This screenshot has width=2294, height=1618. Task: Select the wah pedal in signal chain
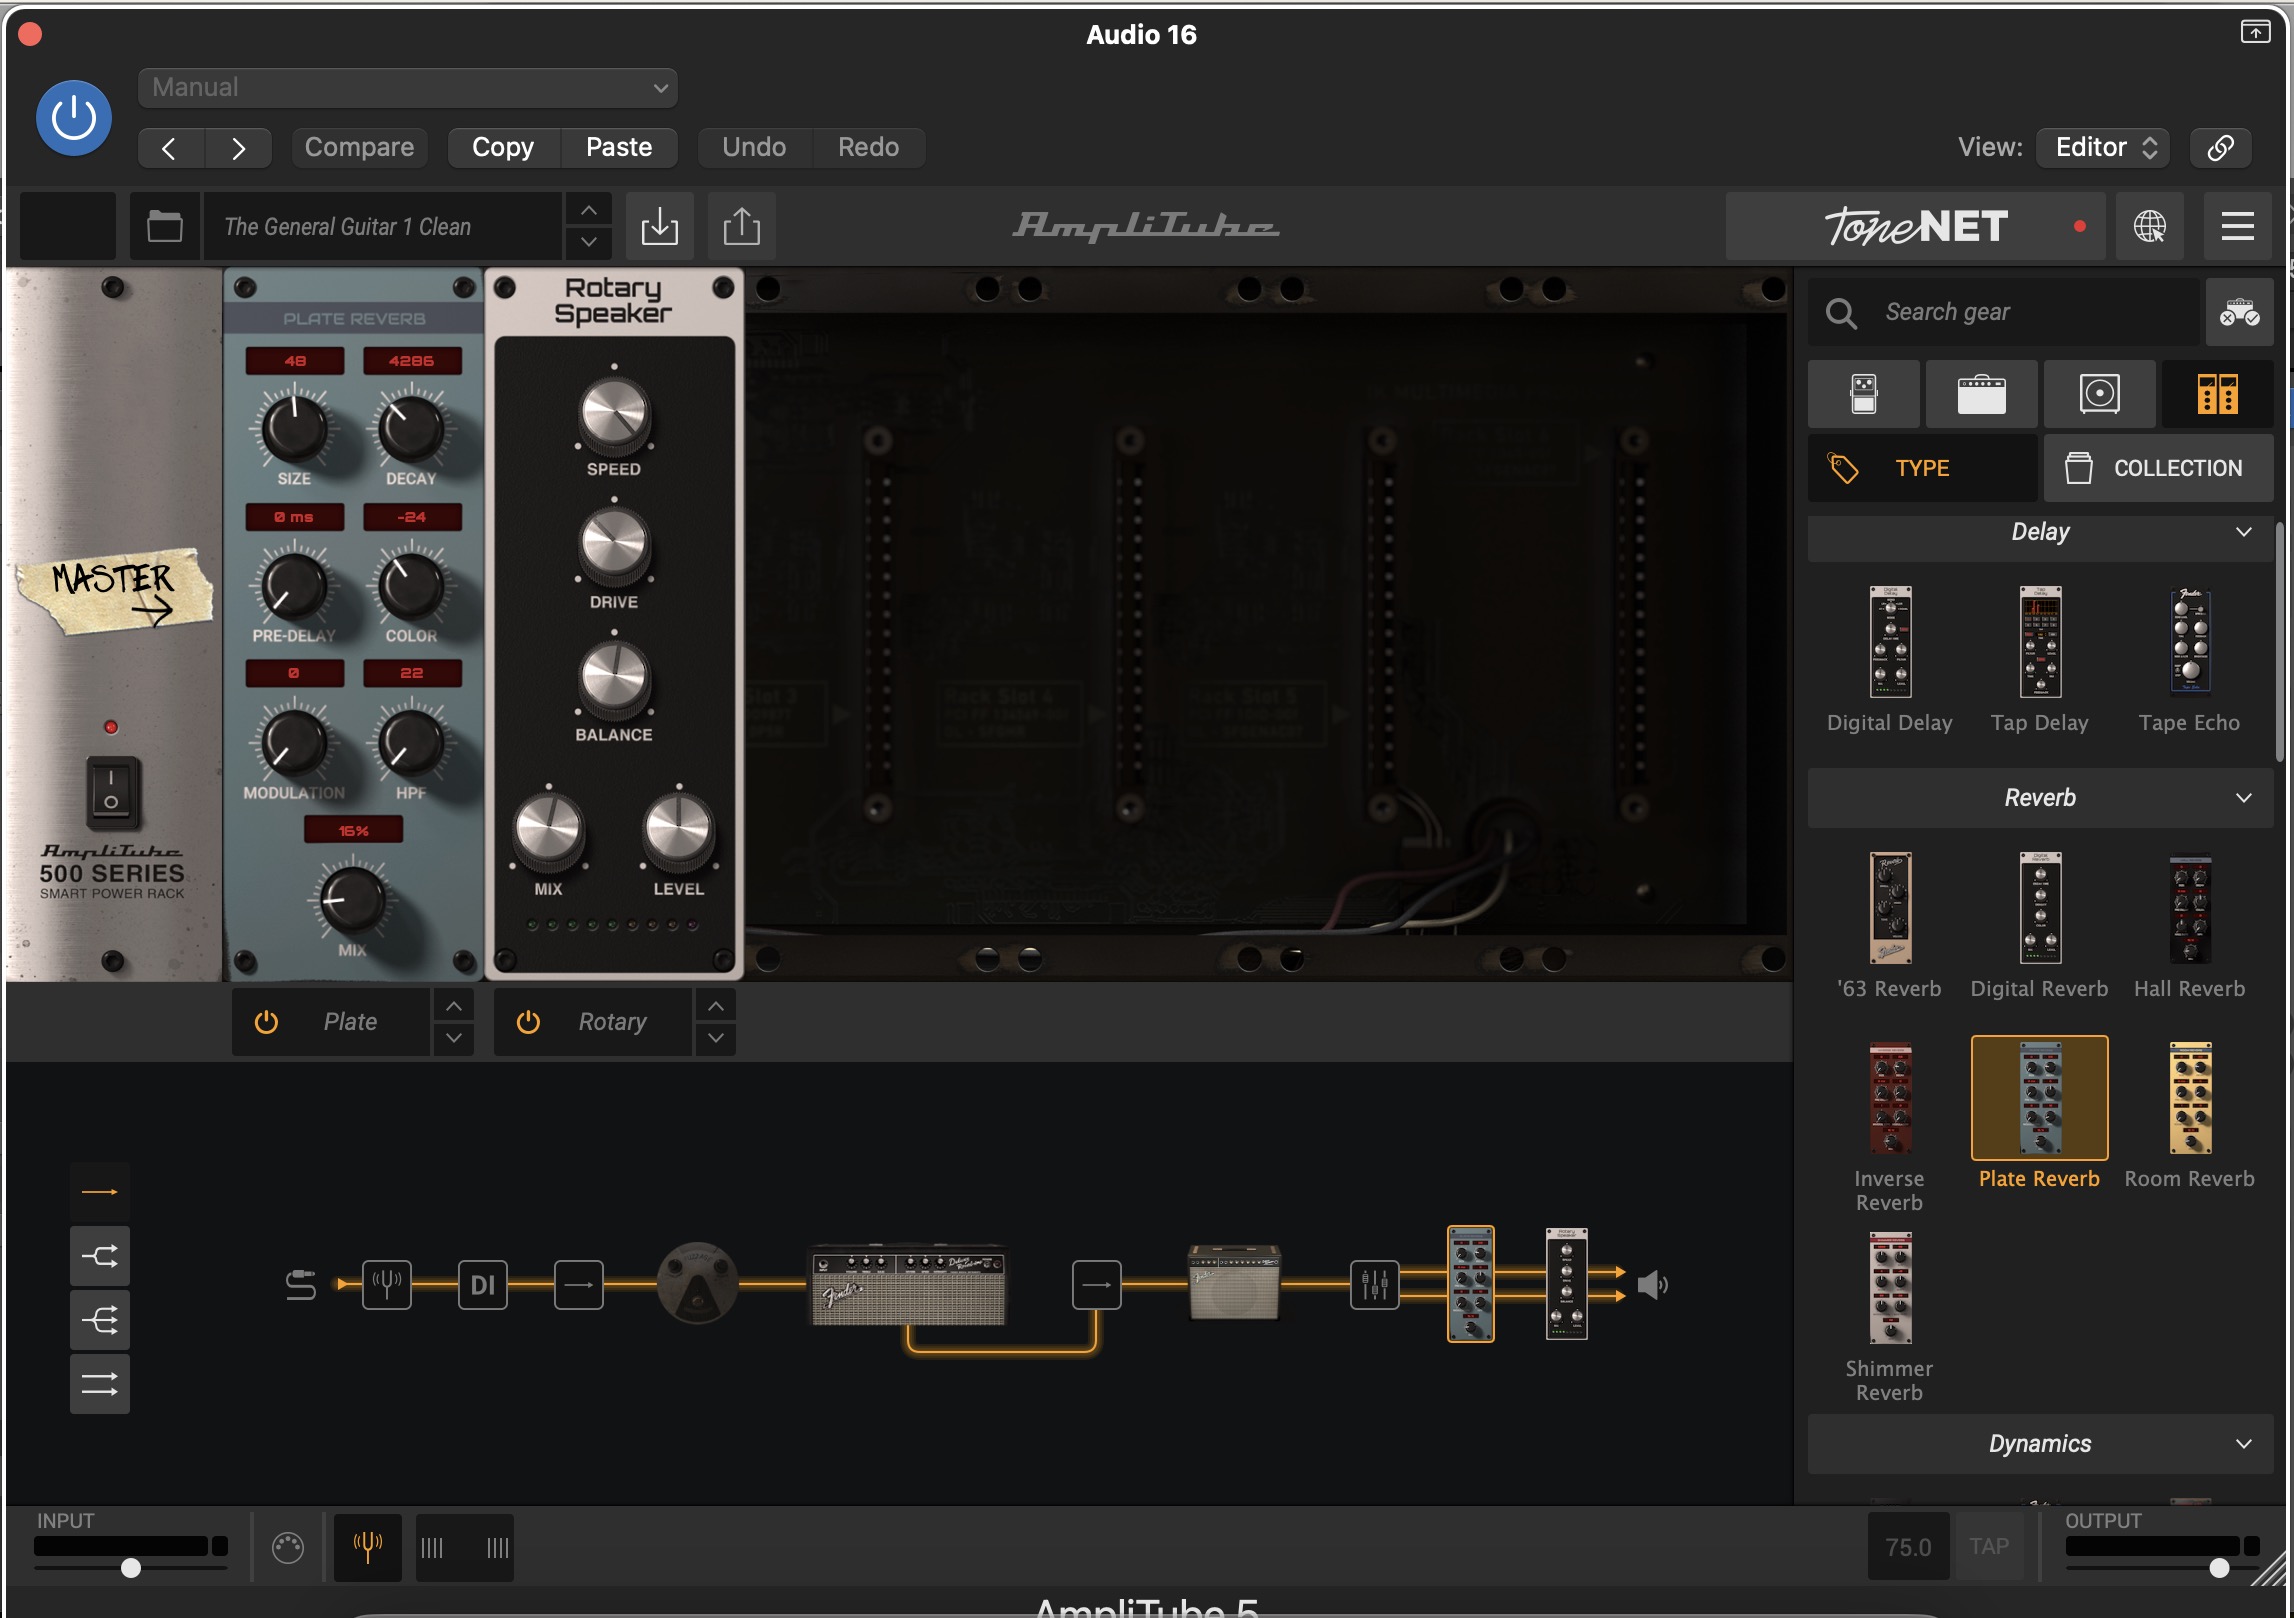698,1284
